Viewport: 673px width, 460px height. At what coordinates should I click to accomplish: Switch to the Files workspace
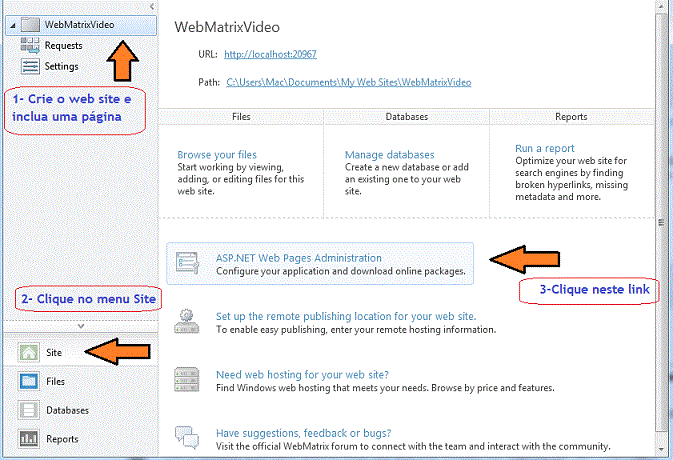point(81,381)
